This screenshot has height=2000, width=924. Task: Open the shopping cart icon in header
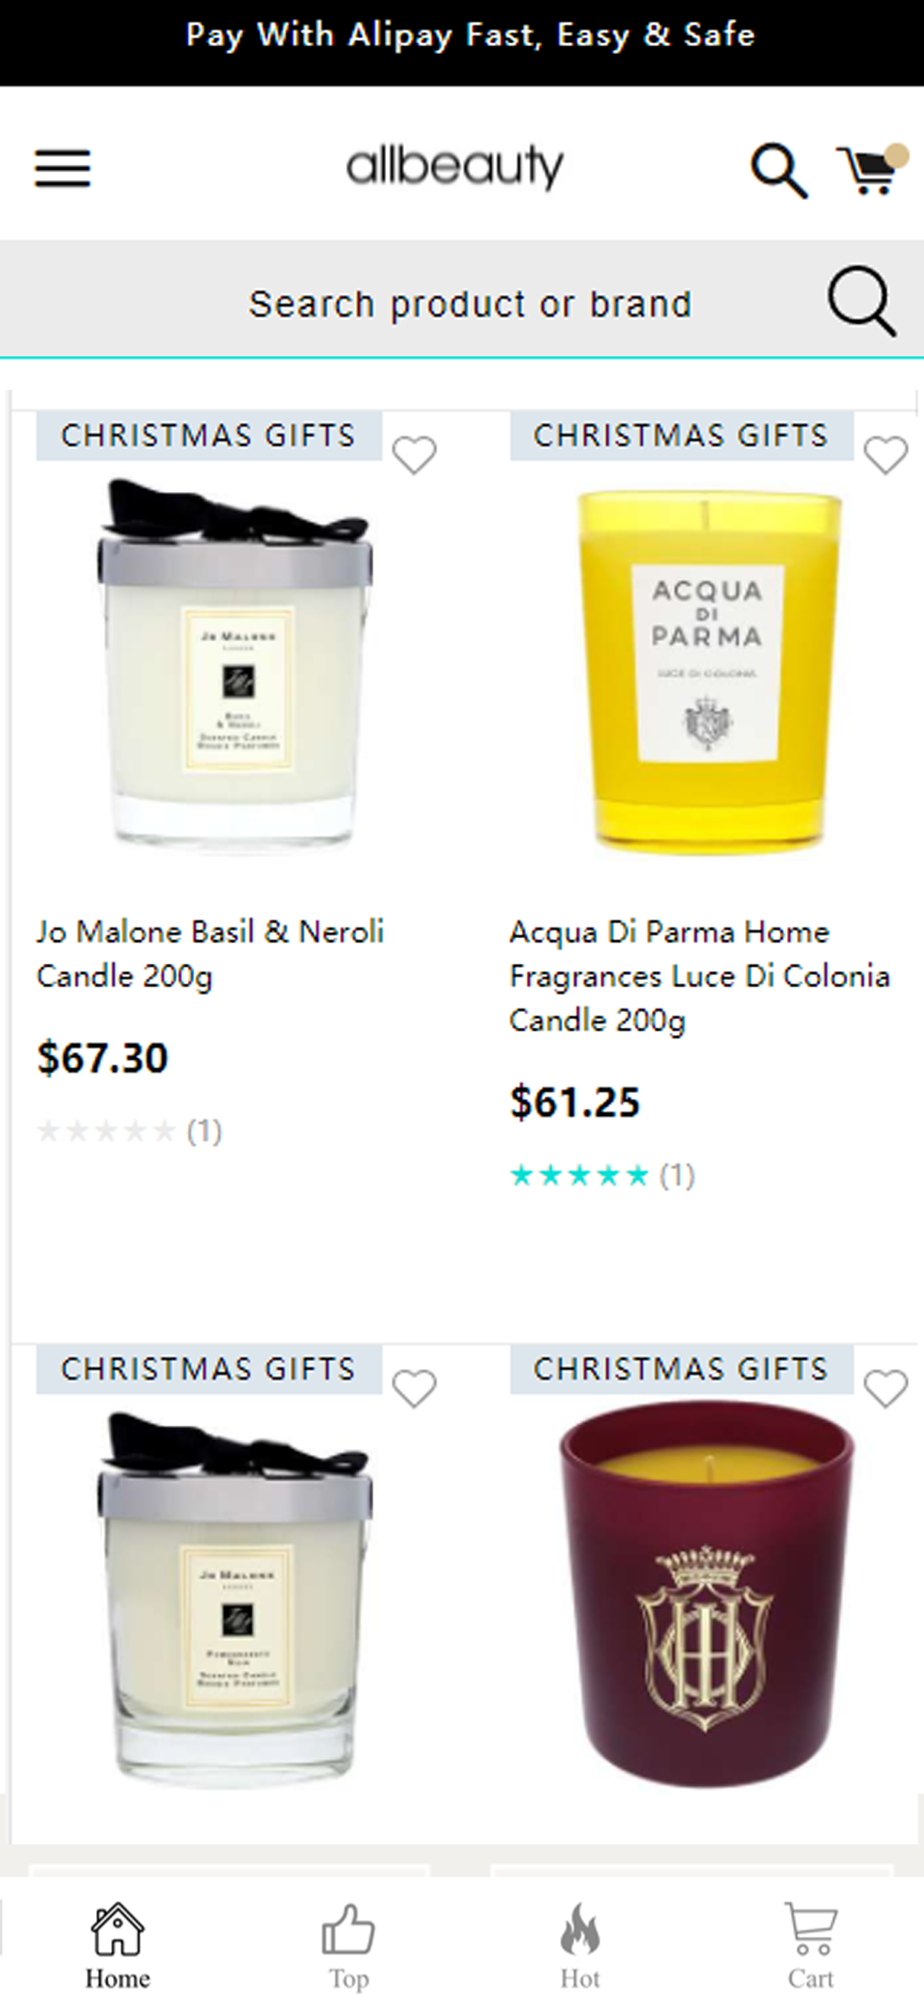pos(871,168)
